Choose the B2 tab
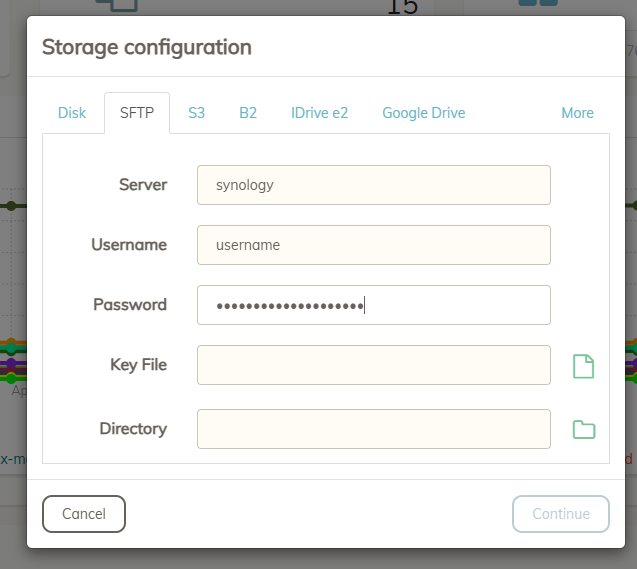This screenshot has height=569, width=637. (x=248, y=113)
